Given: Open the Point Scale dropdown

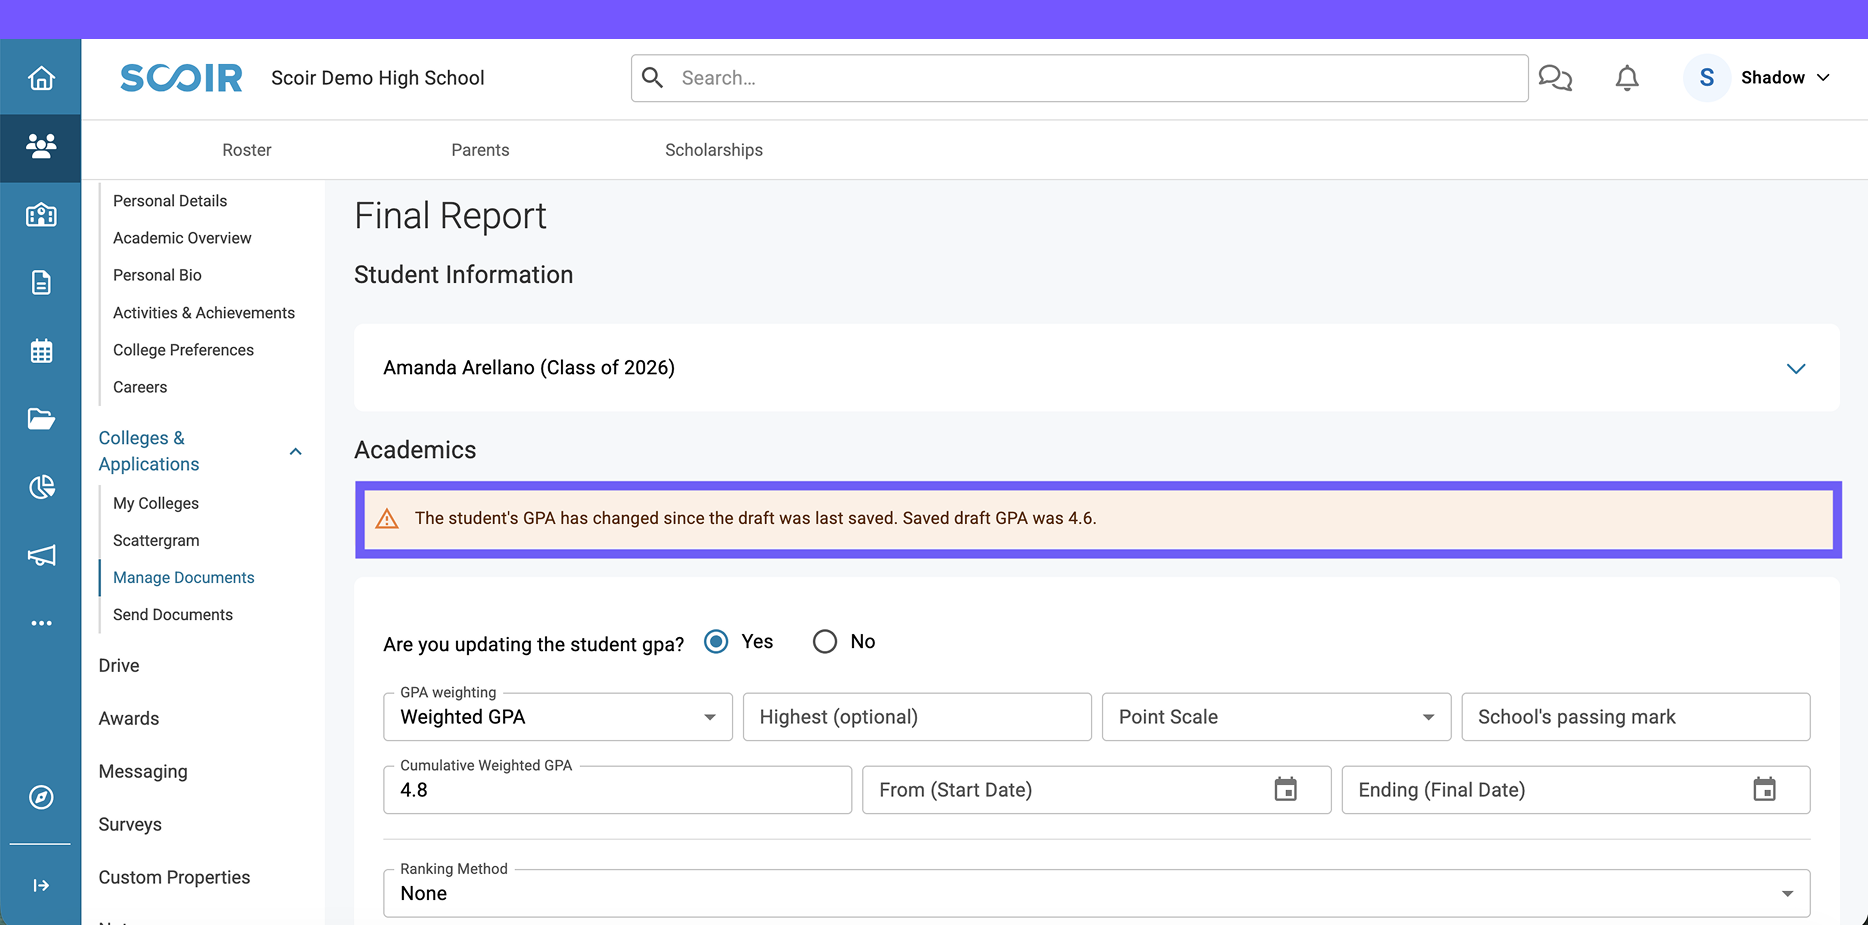Looking at the screenshot, I should (1275, 717).
